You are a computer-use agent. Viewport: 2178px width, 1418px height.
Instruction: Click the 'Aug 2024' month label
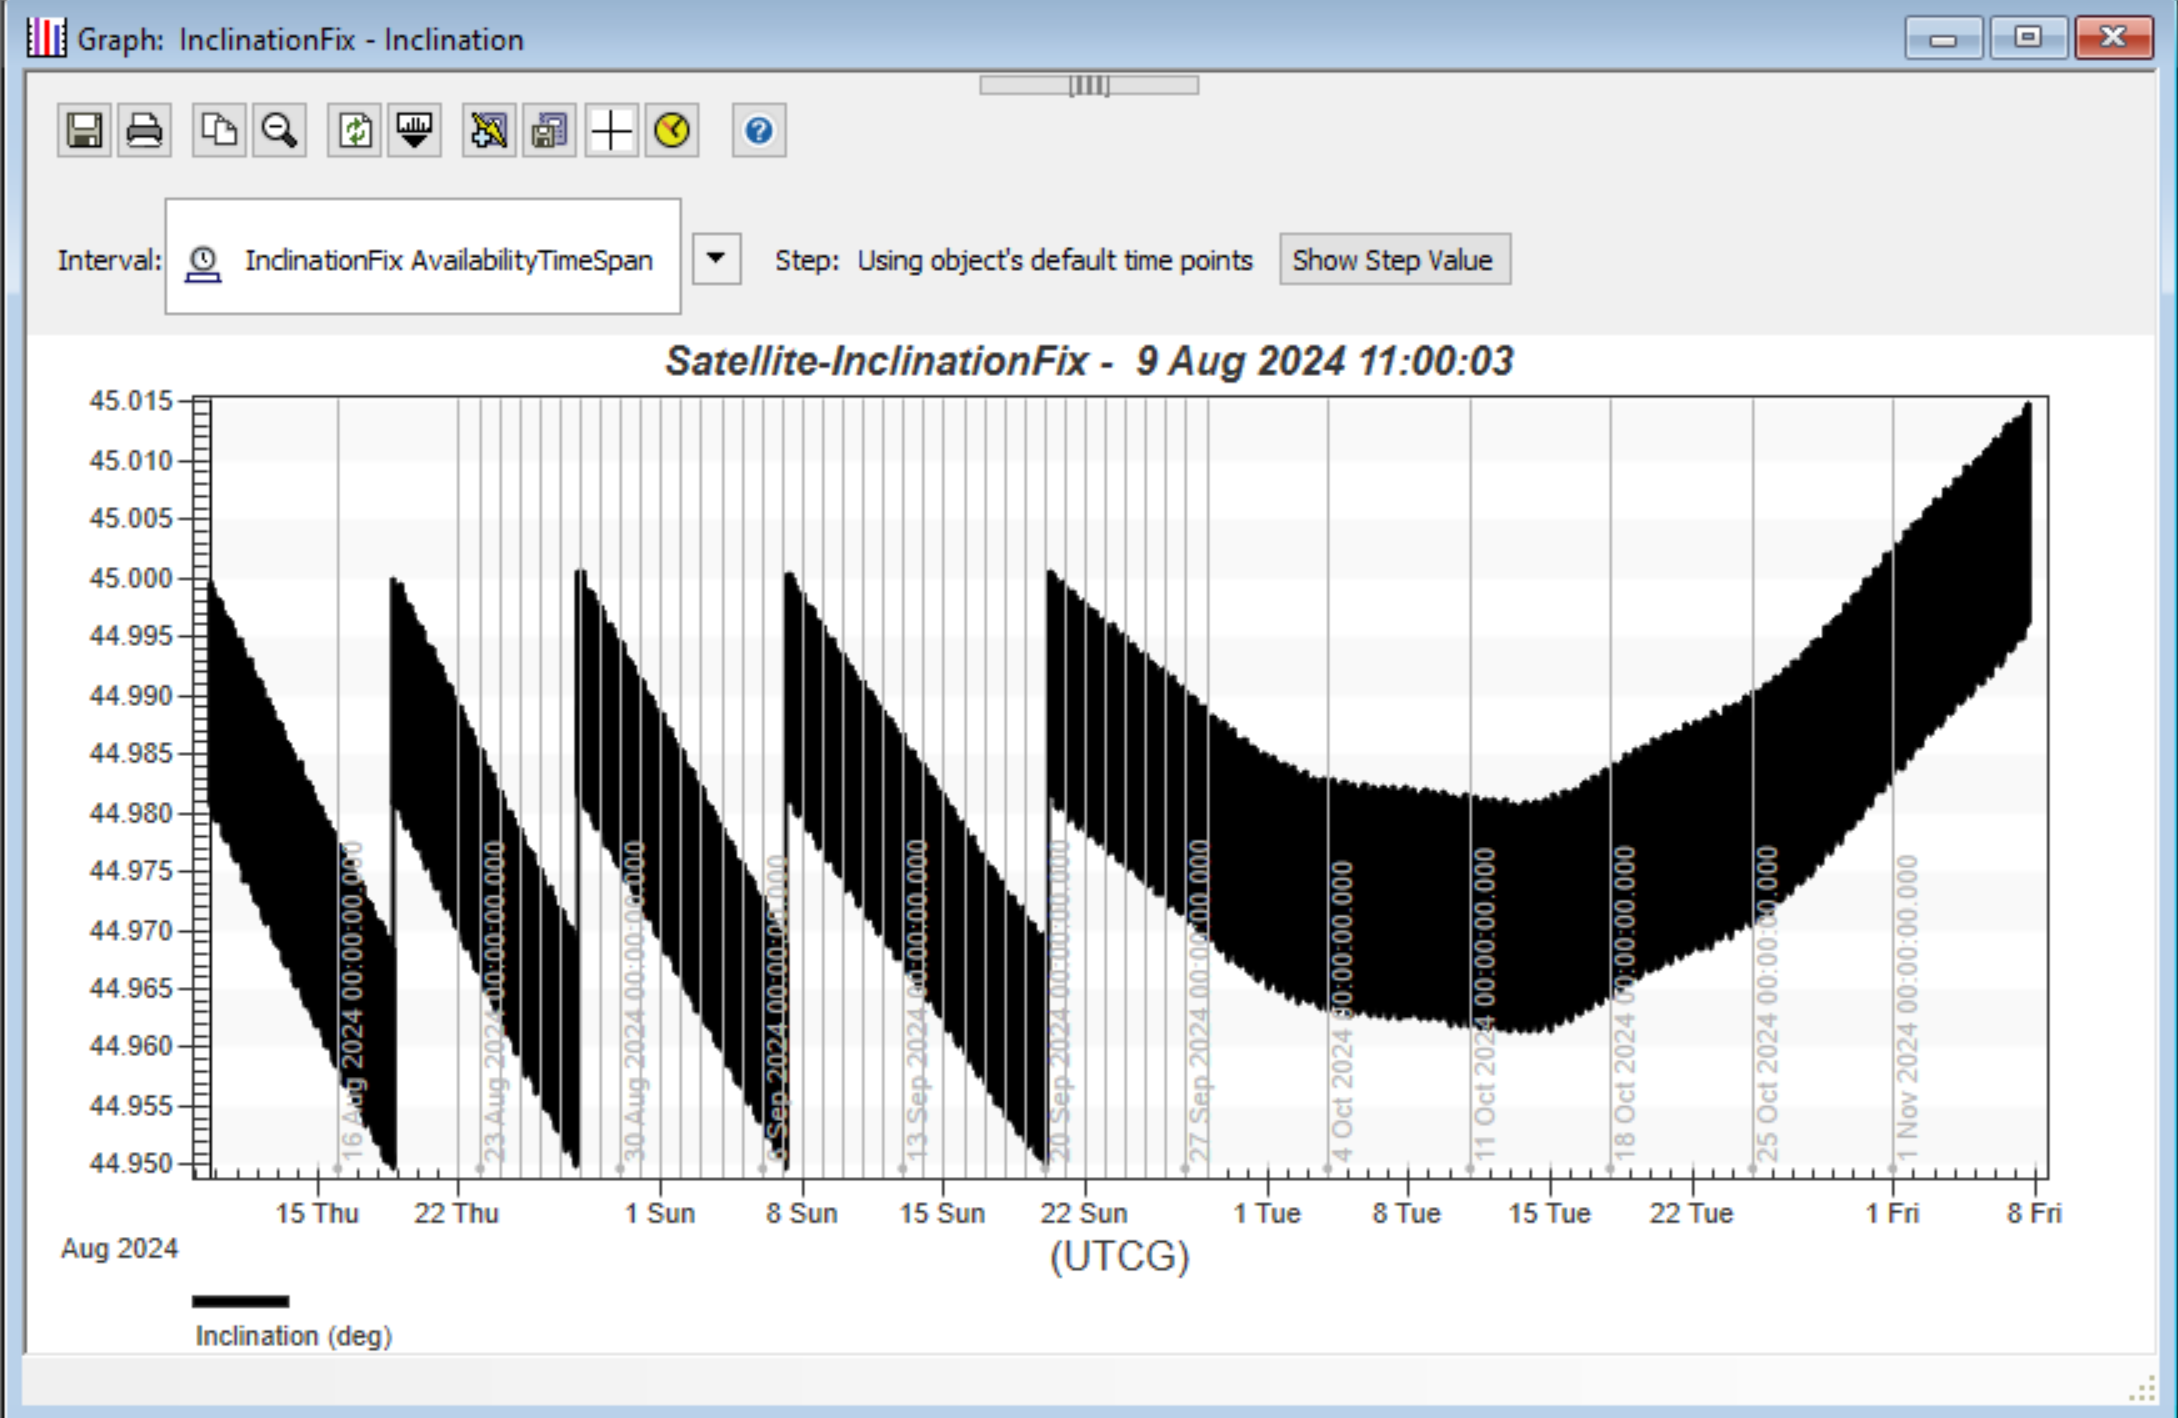119,1248
